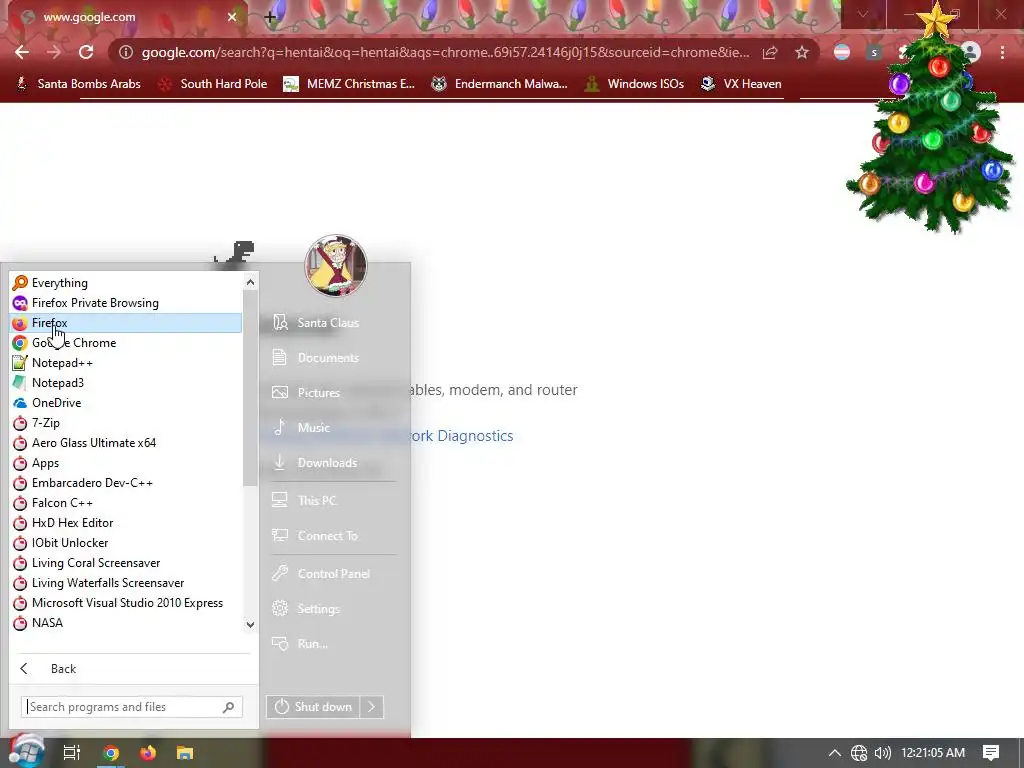Click the Shut down button

point(313,707)
